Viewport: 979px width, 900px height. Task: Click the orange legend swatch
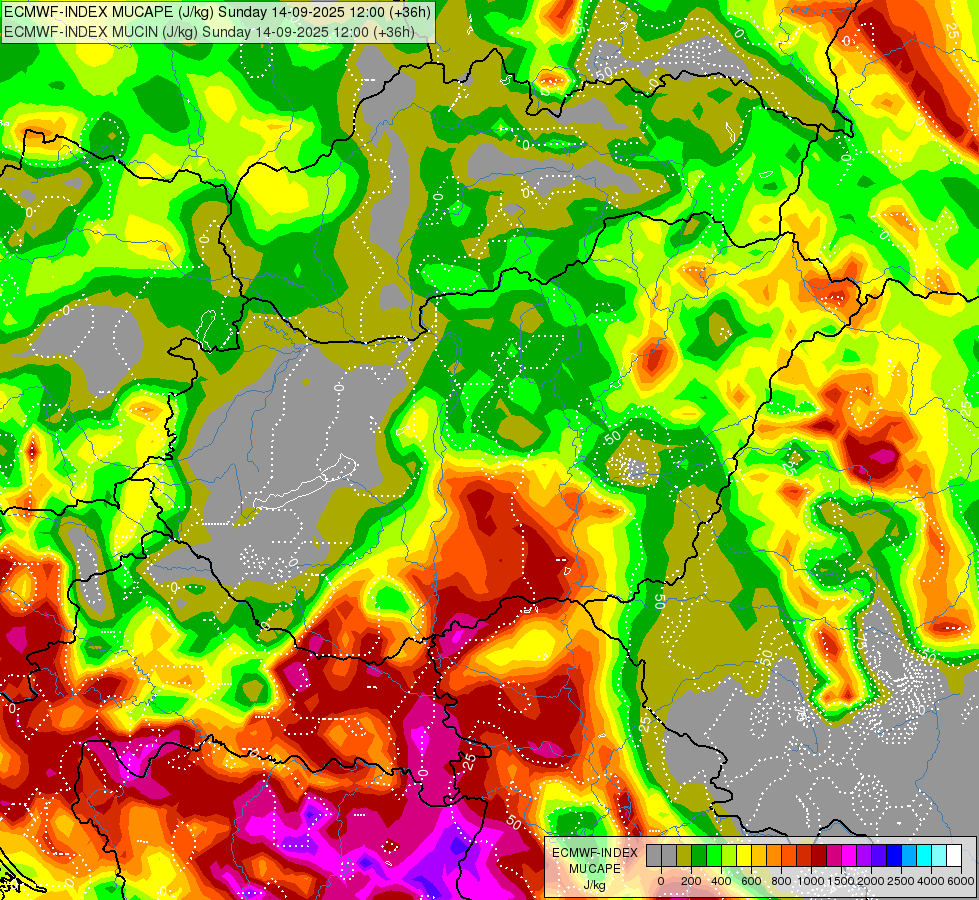point(774,855)
